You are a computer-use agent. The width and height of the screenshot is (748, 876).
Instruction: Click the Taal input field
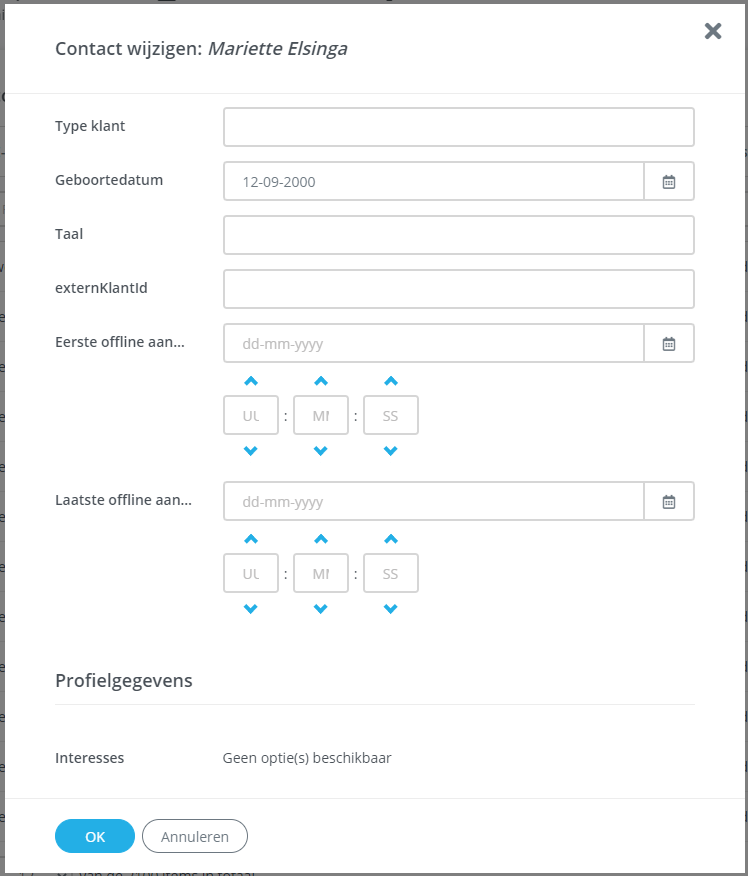click(458, 236)
